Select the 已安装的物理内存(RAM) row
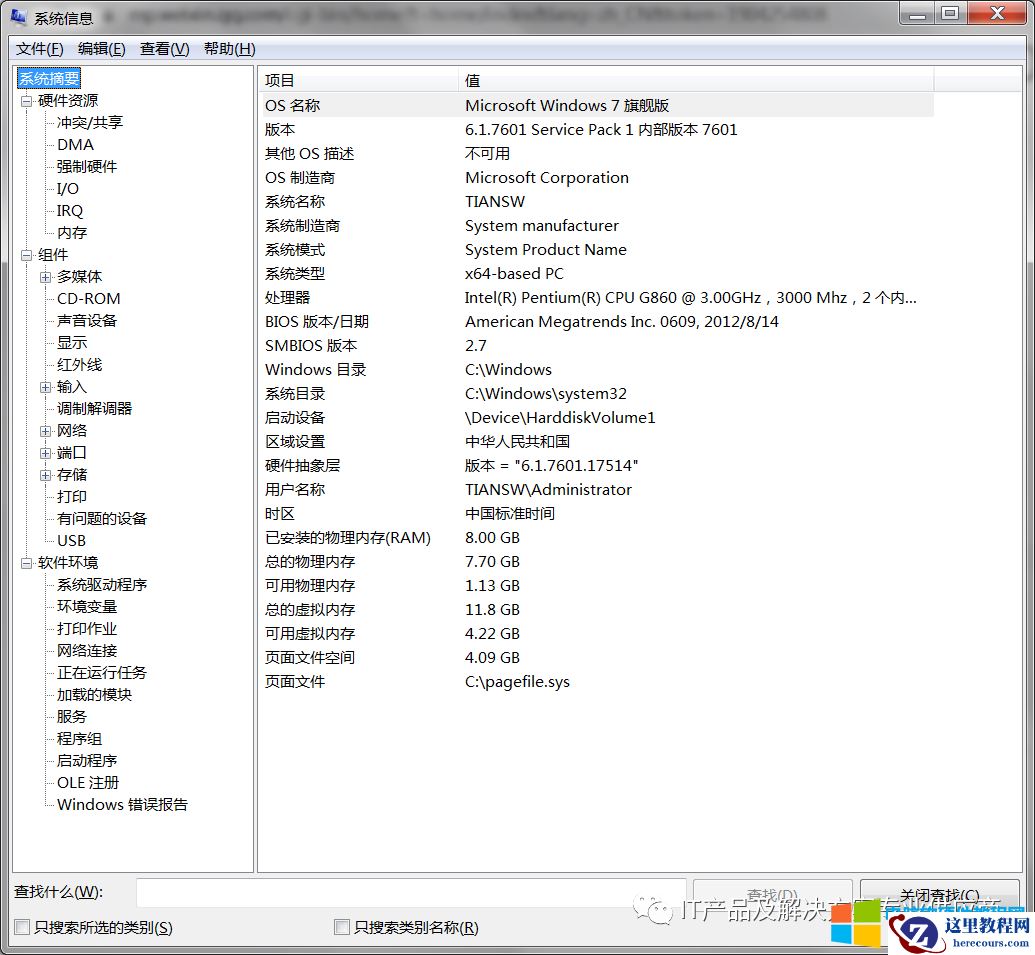The height and width of the screenshot is (955, 1035). click(597, 538)
